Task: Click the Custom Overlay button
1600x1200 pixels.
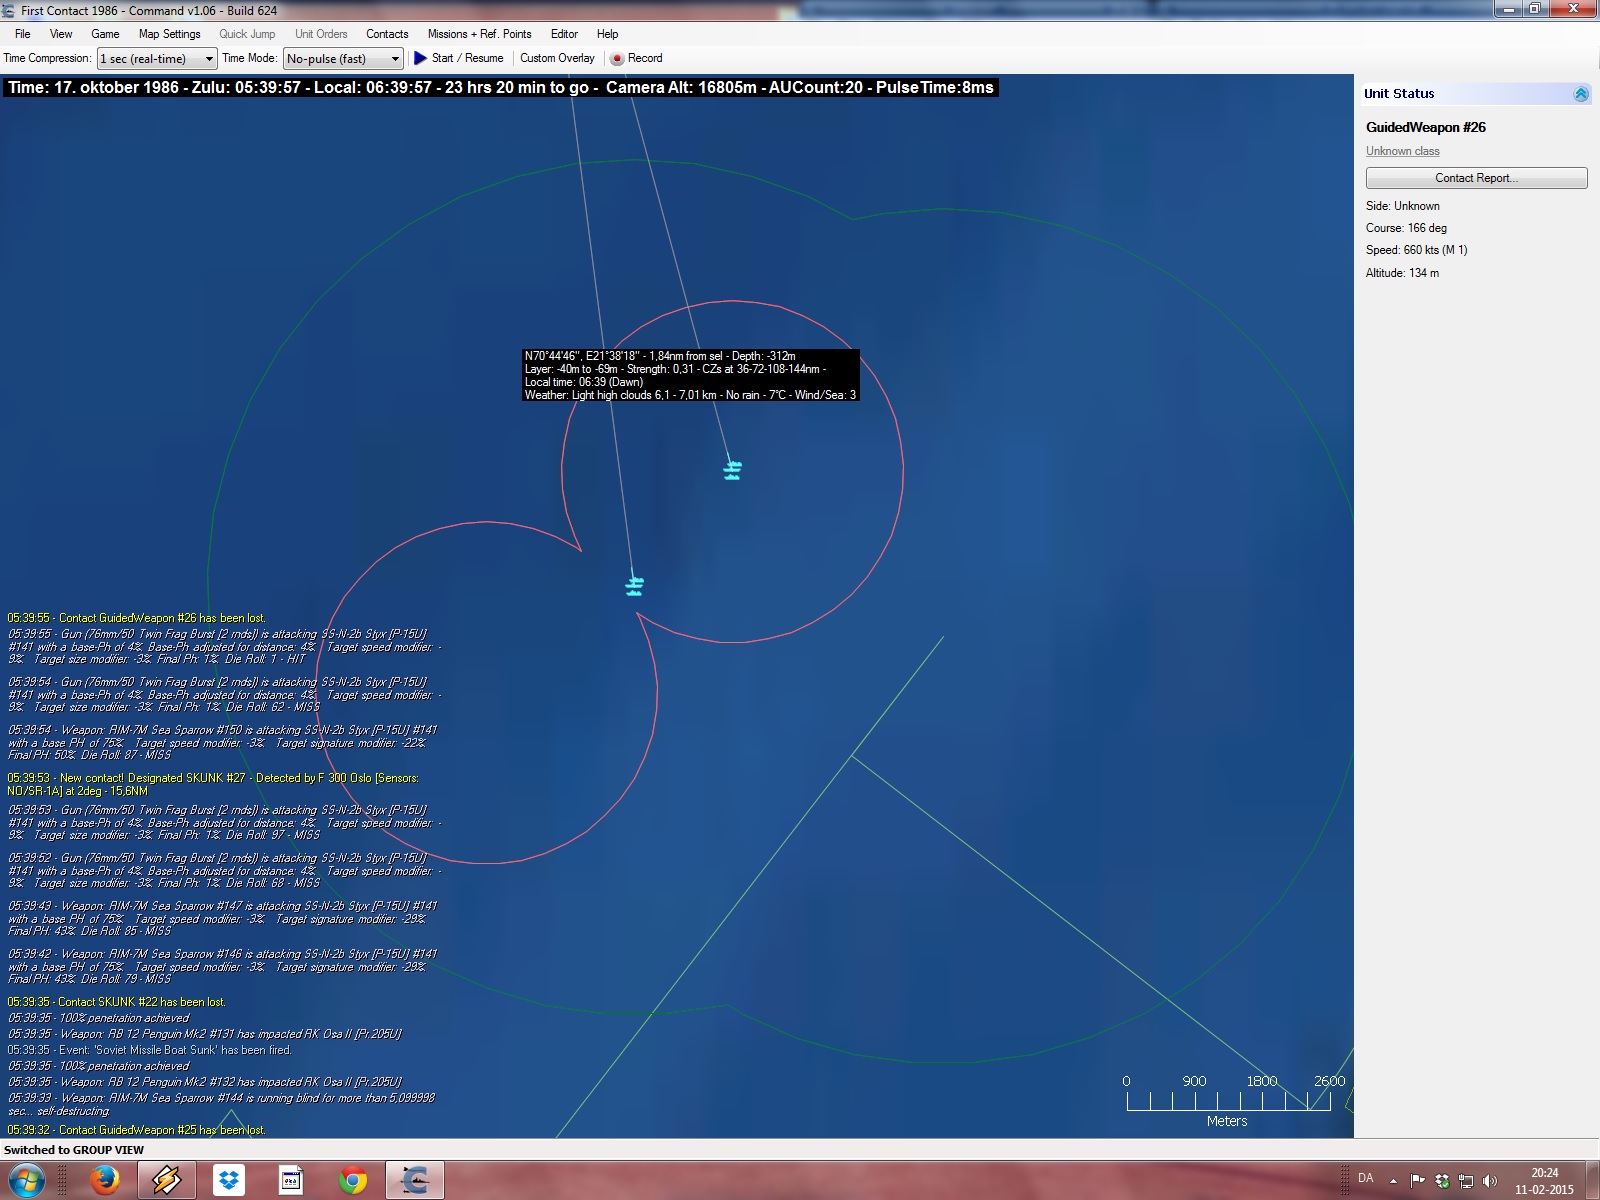Action: 557,58
